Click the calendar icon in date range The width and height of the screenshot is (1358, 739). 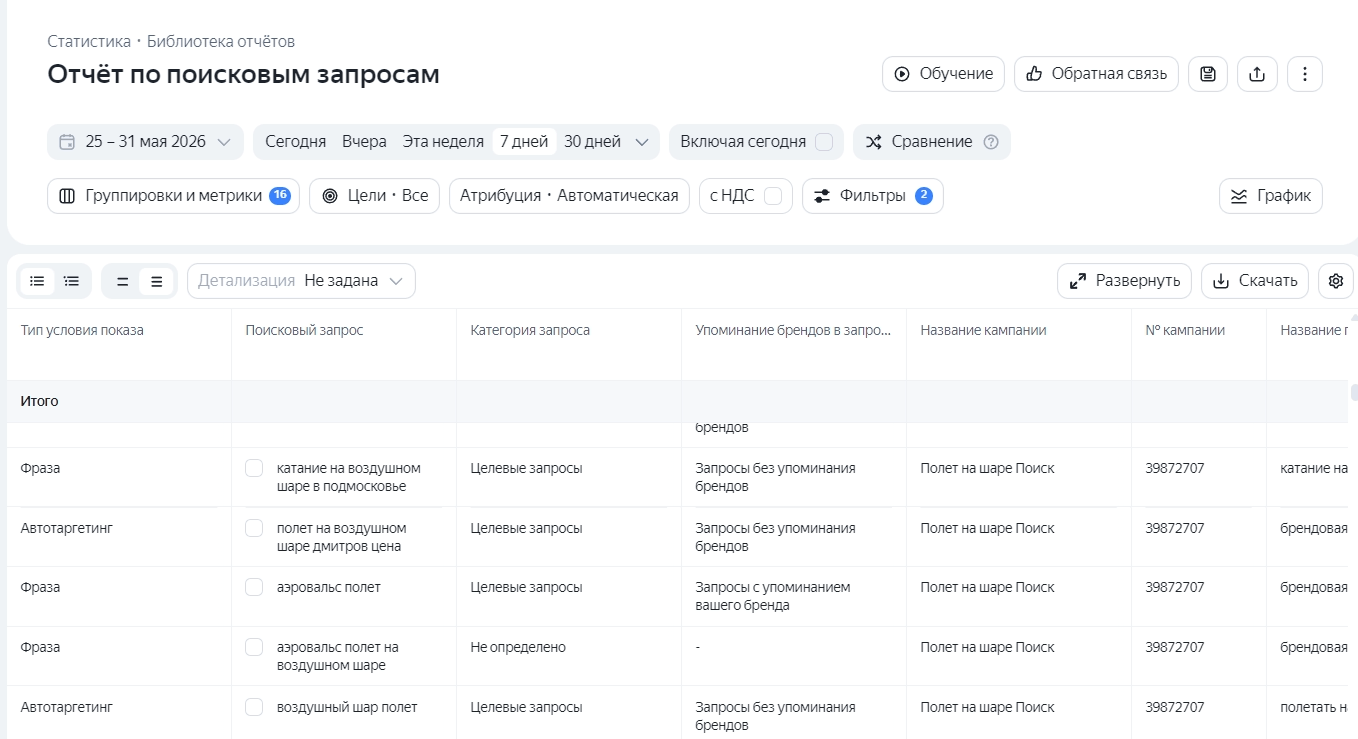67,142
